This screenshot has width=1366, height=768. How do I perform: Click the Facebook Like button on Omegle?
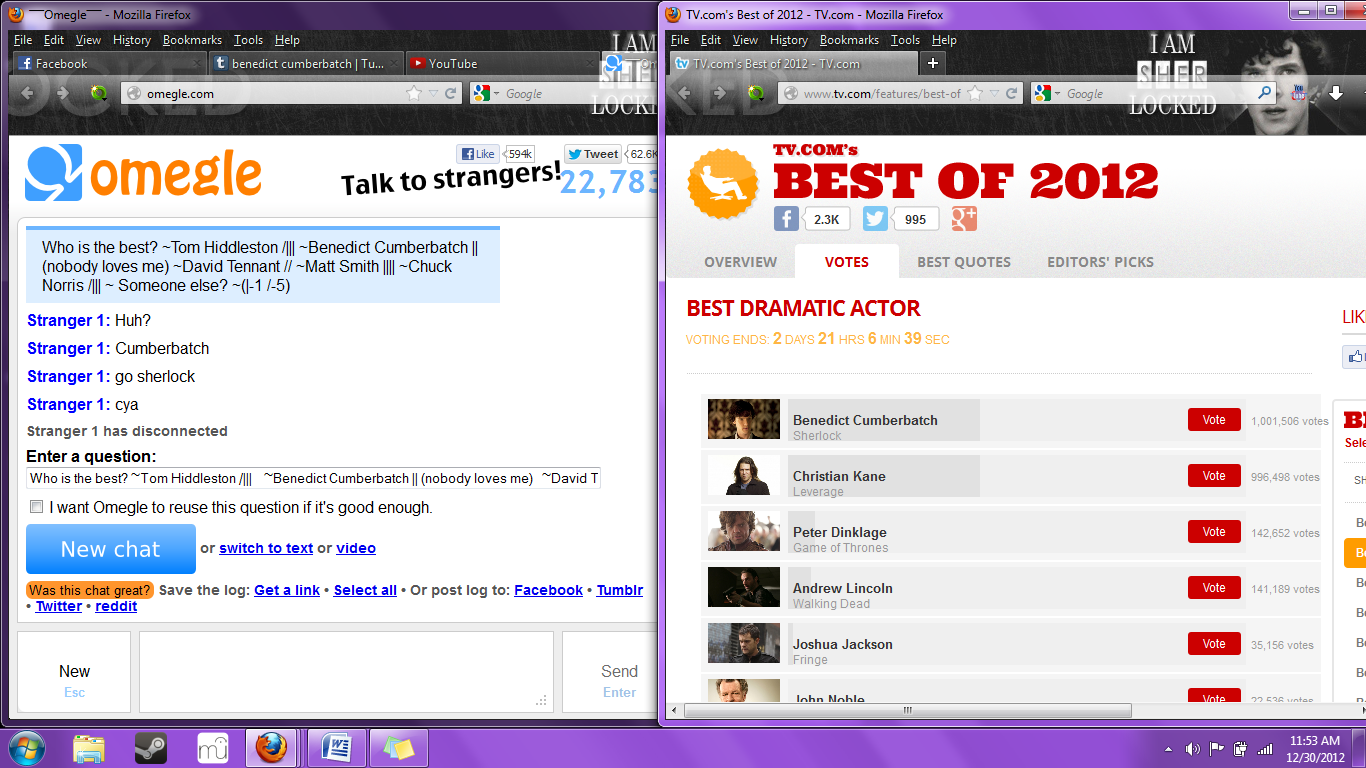point(478,154)
